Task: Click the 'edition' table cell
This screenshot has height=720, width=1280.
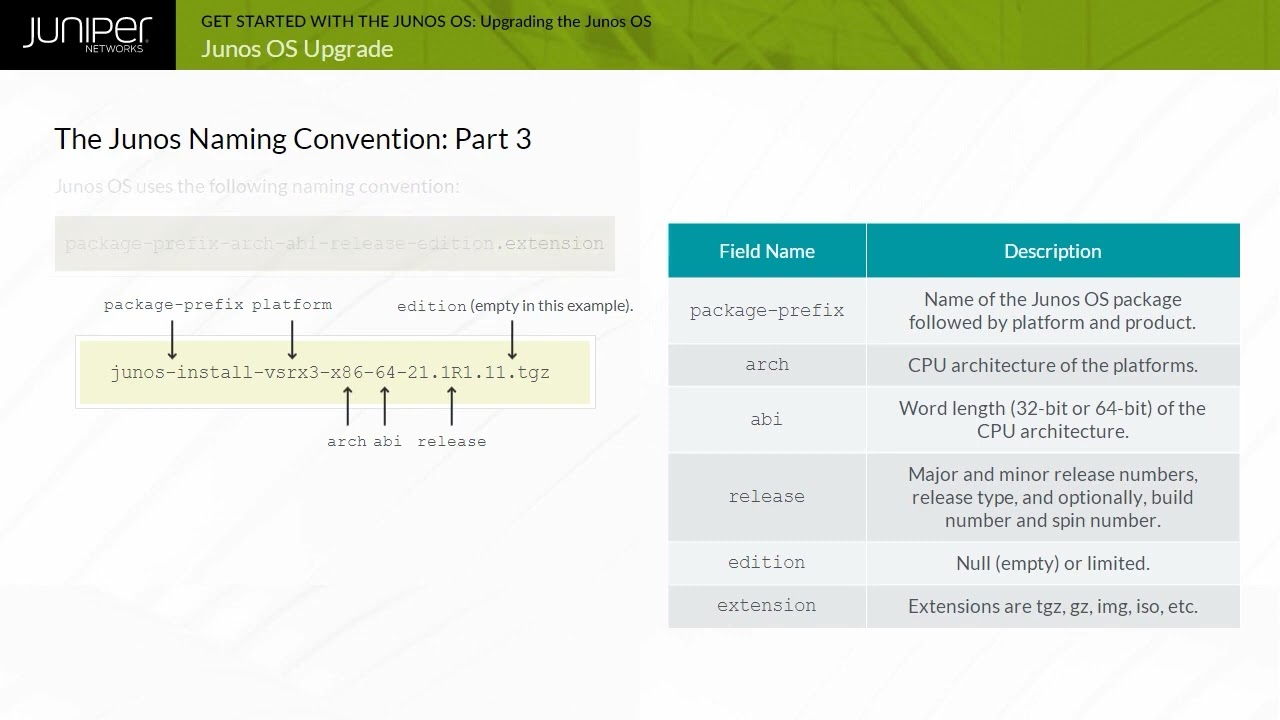Action: click(767, 563)
